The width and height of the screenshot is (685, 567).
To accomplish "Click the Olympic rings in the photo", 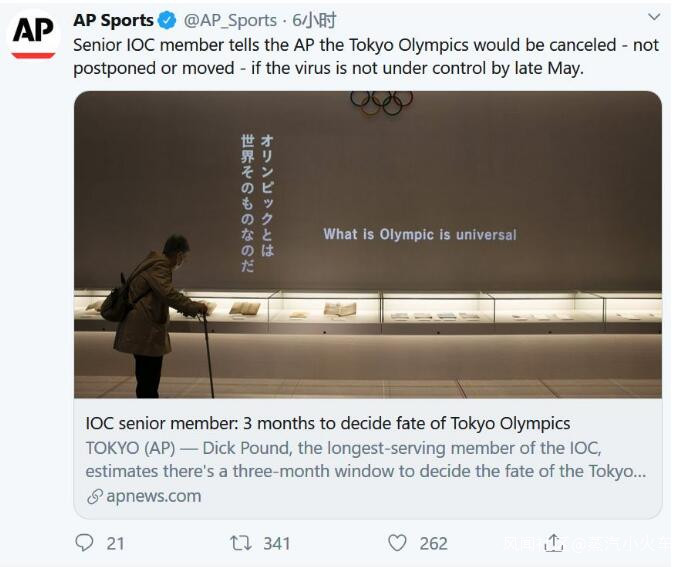I will point(382,100).
